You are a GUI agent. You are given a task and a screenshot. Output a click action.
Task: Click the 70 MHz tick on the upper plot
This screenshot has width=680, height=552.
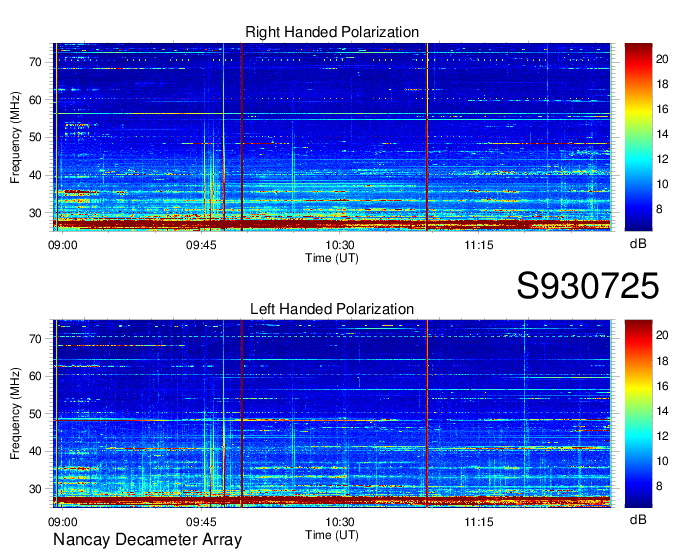(36, 62)
